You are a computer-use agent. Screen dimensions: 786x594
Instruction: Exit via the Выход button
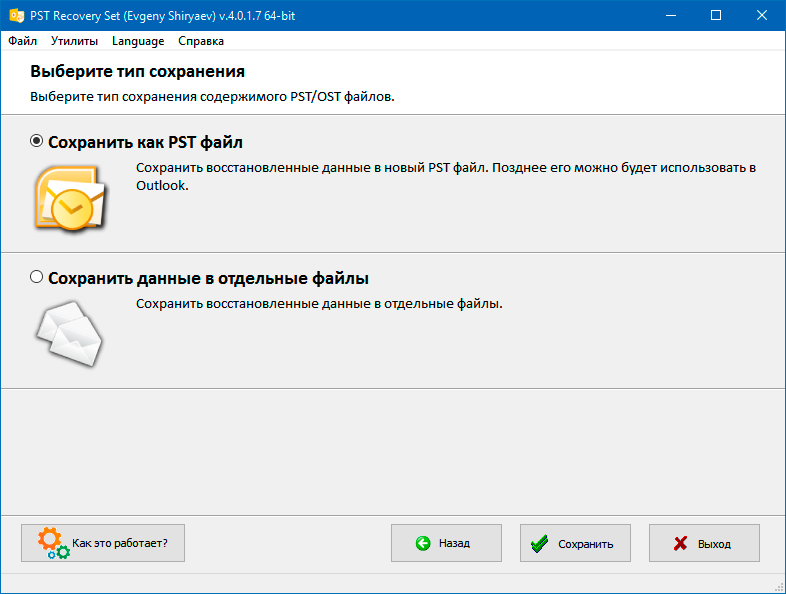[x=704, y=543]
